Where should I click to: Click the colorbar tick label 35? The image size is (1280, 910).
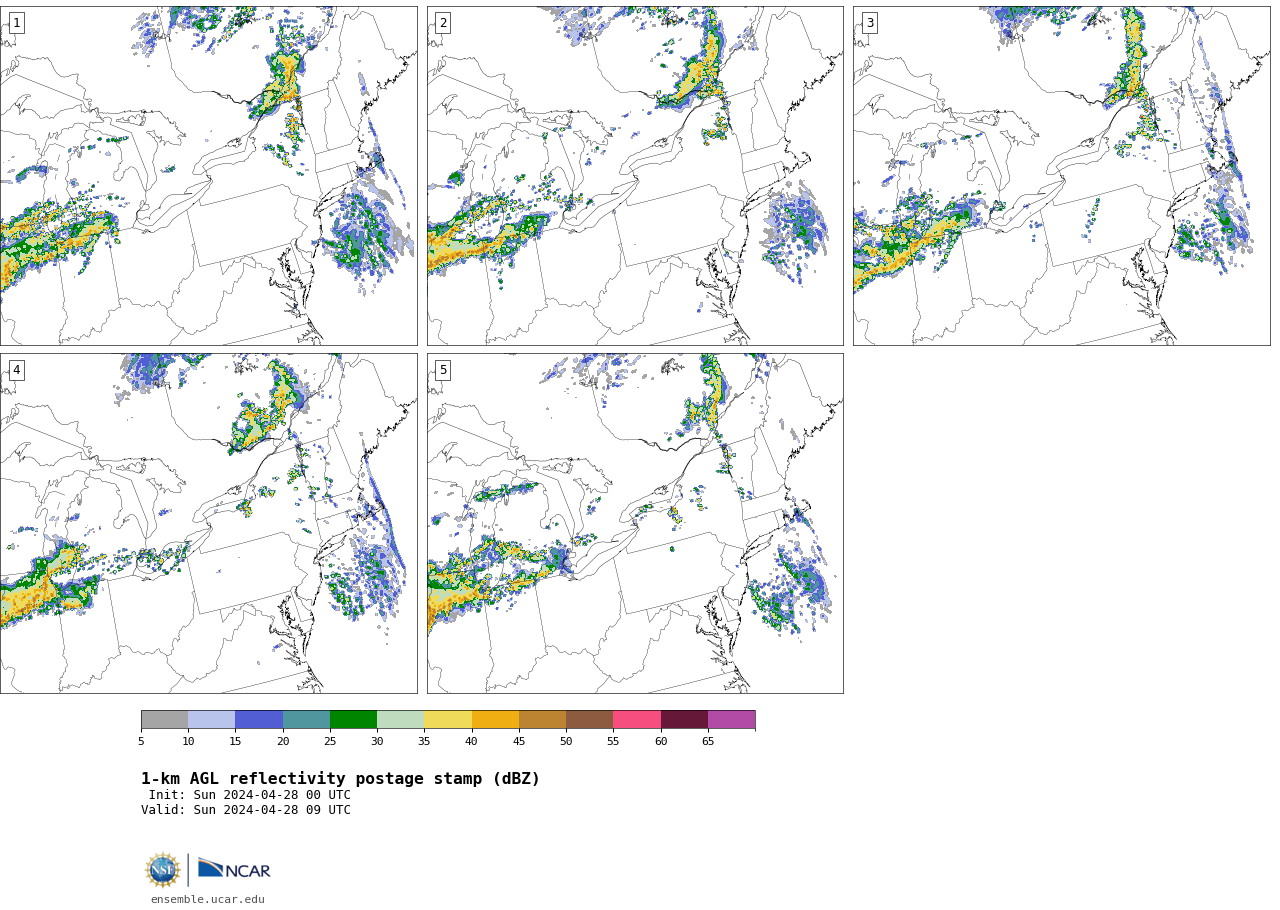pyautogui.click(x=424, y=741)
